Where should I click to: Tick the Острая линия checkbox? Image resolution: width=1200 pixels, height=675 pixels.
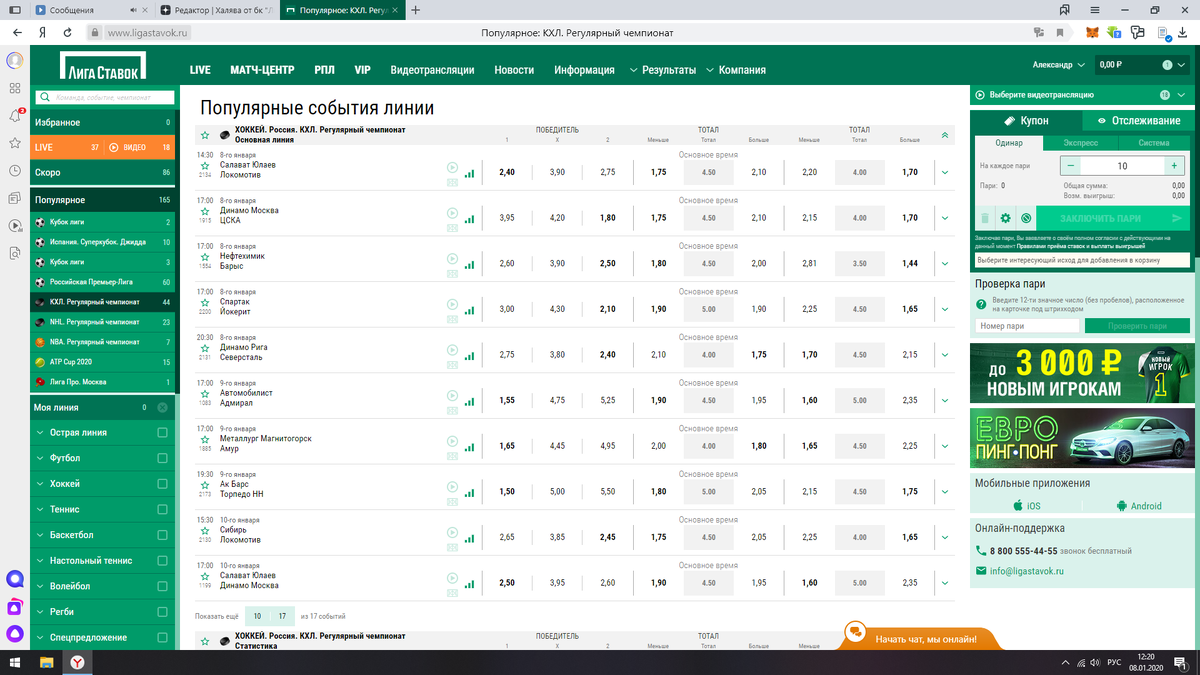click(x=162, y=433)
